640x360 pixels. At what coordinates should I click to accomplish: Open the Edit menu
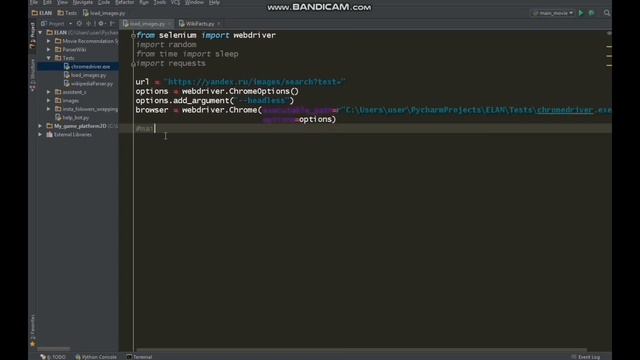(x=47, y=2)
